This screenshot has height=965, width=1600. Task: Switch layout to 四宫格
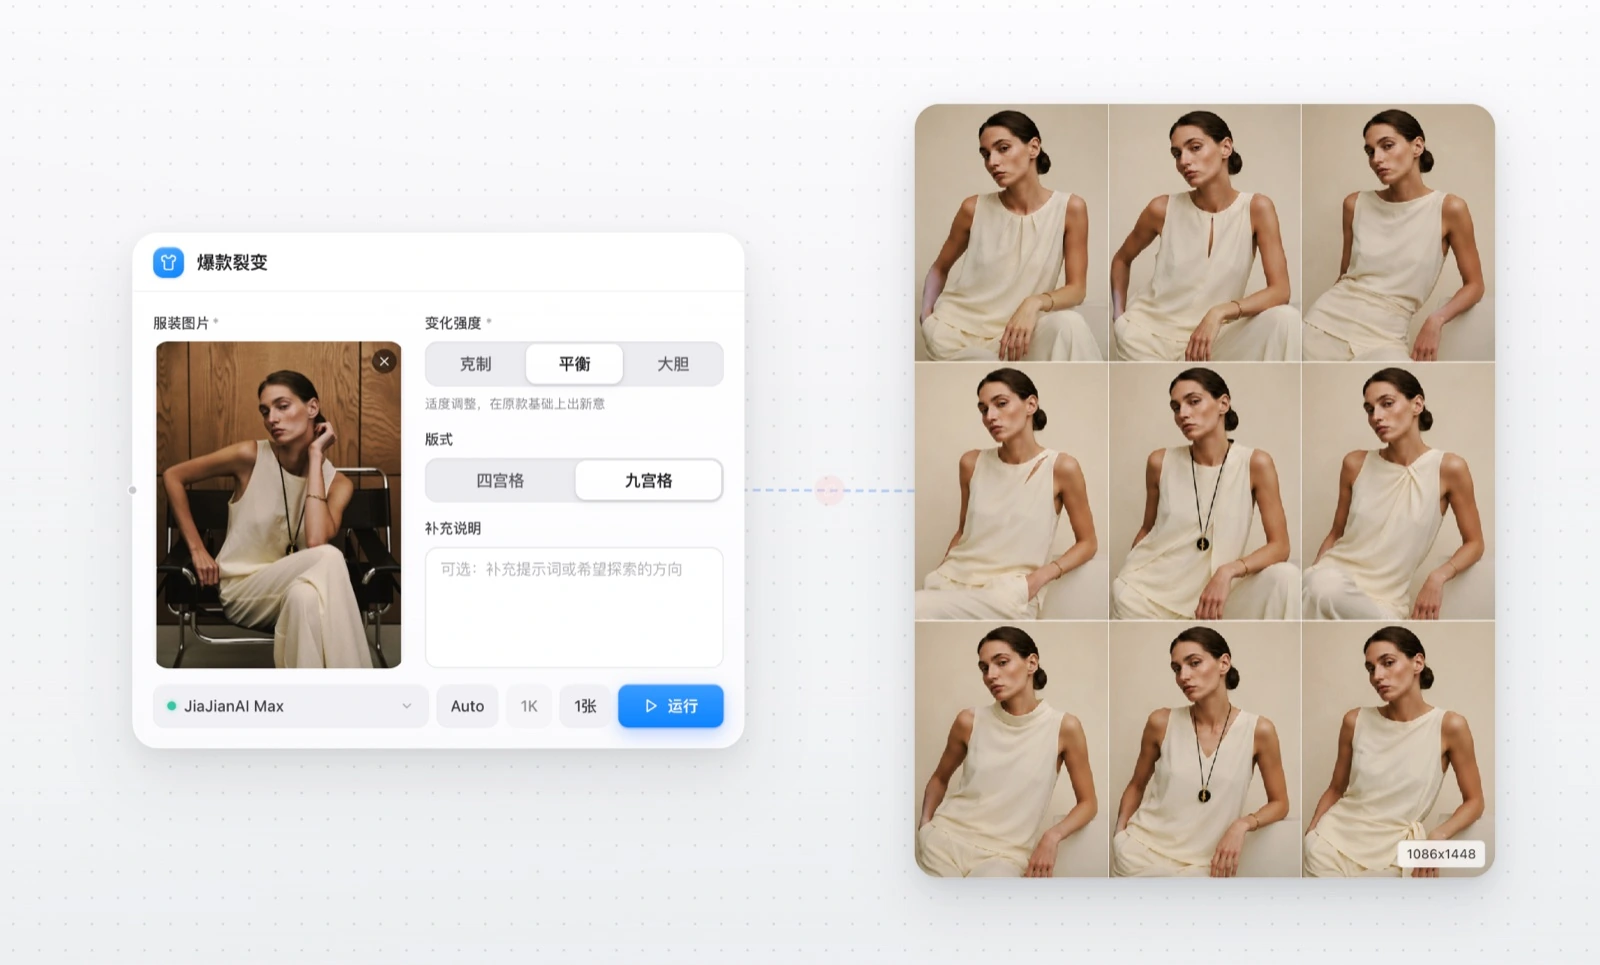point(500,481)
